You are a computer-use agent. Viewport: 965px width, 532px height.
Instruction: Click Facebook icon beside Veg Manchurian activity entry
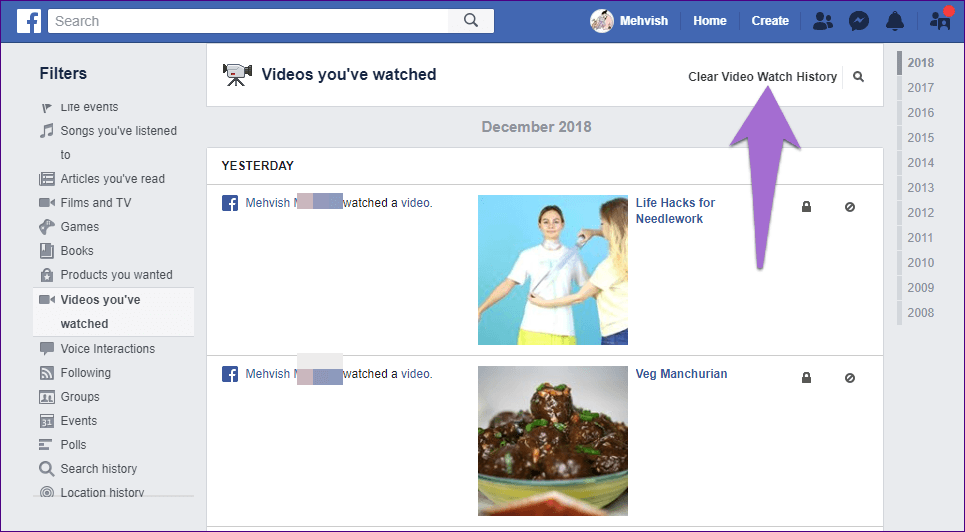(x=230, y=374)
